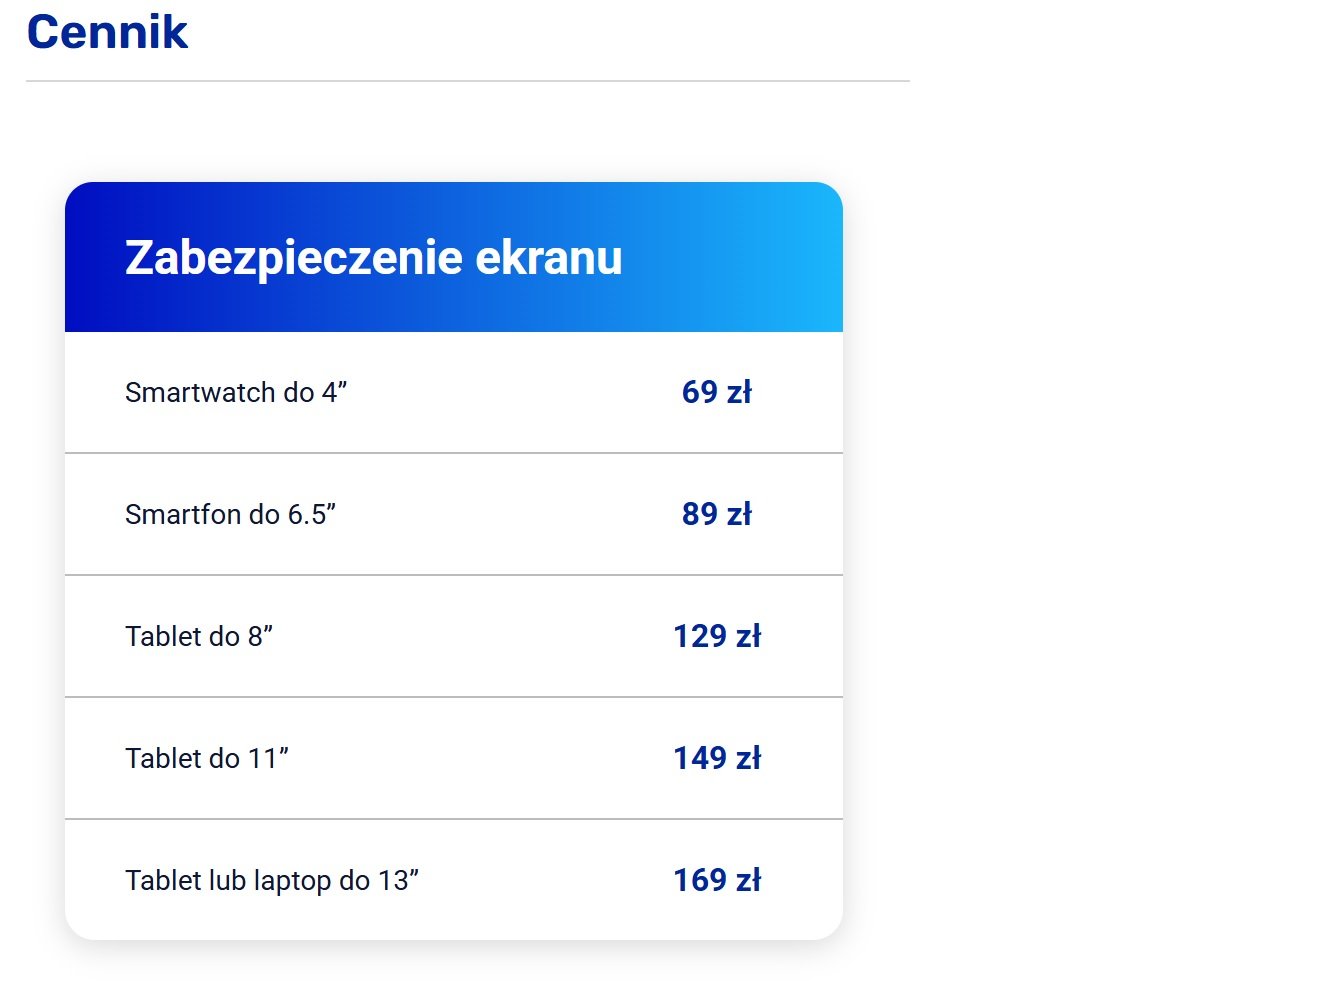Click the Cennik heading
The height and width of the screenshot is (986, 1340).
(107, 32)
